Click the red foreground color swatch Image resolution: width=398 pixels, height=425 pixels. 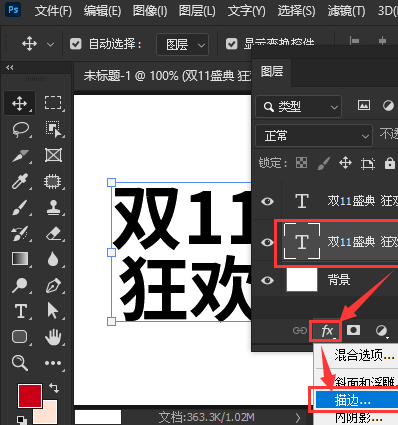(x=30, y=396)
